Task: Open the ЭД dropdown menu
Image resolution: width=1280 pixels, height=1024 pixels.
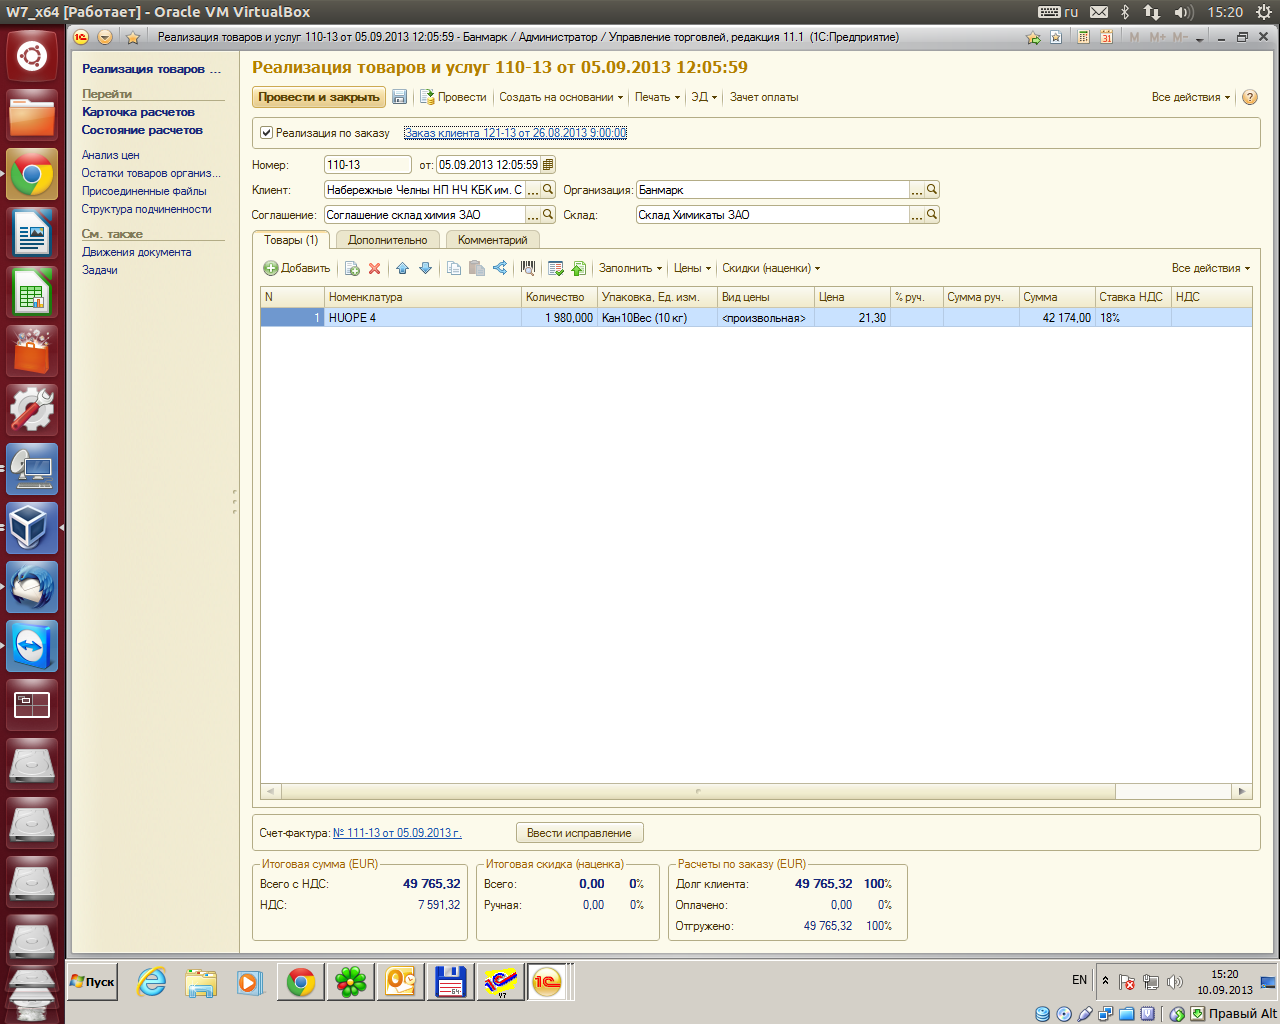Action: pos(704,97)
